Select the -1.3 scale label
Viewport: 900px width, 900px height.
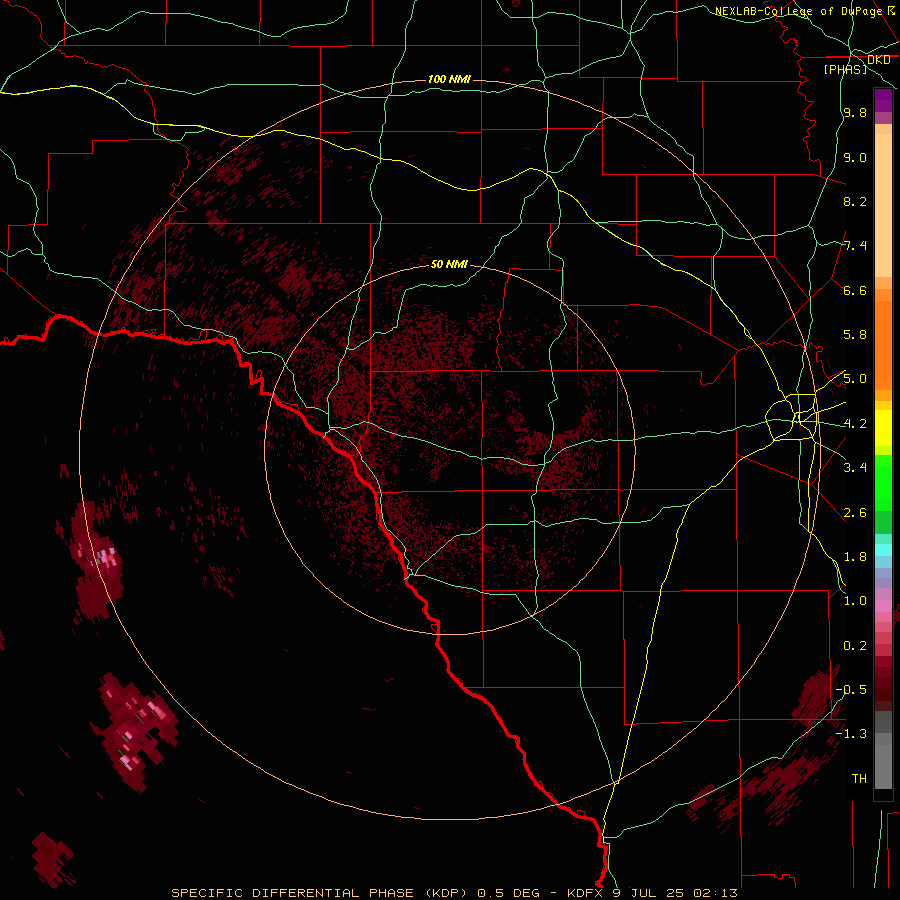coord(851,734)
